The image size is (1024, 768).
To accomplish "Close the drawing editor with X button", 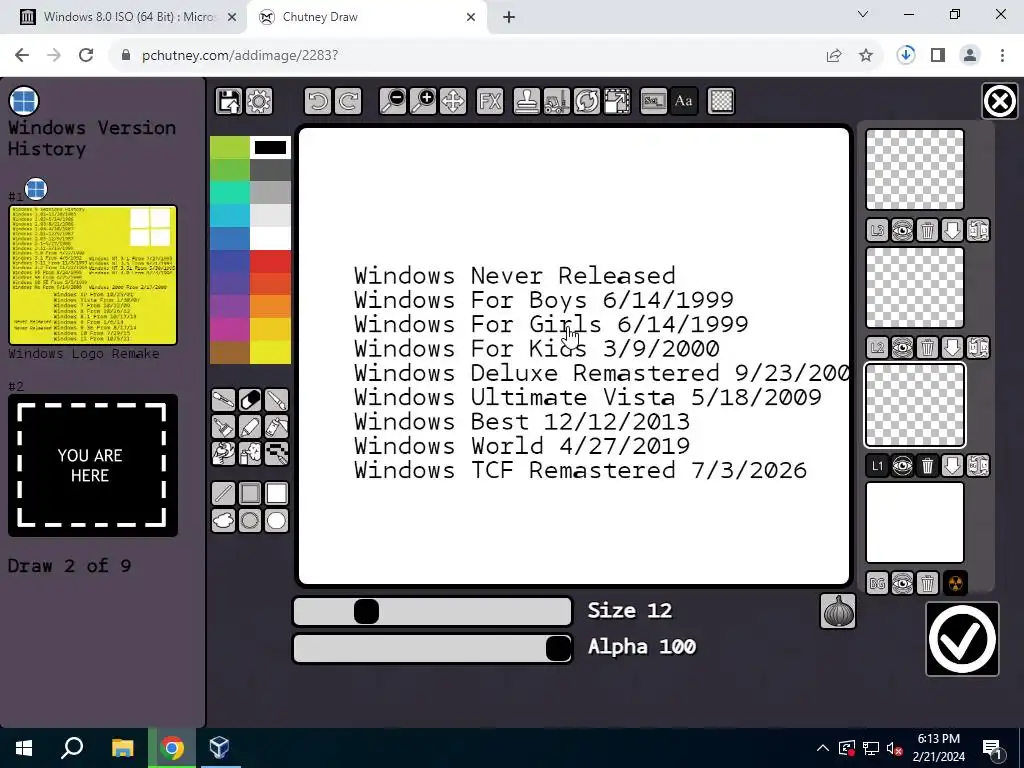I will click(1000, 101).
